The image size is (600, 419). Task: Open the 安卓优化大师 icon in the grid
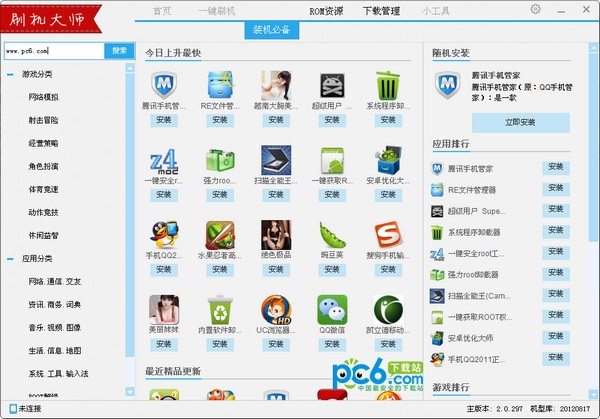(388, 160)
